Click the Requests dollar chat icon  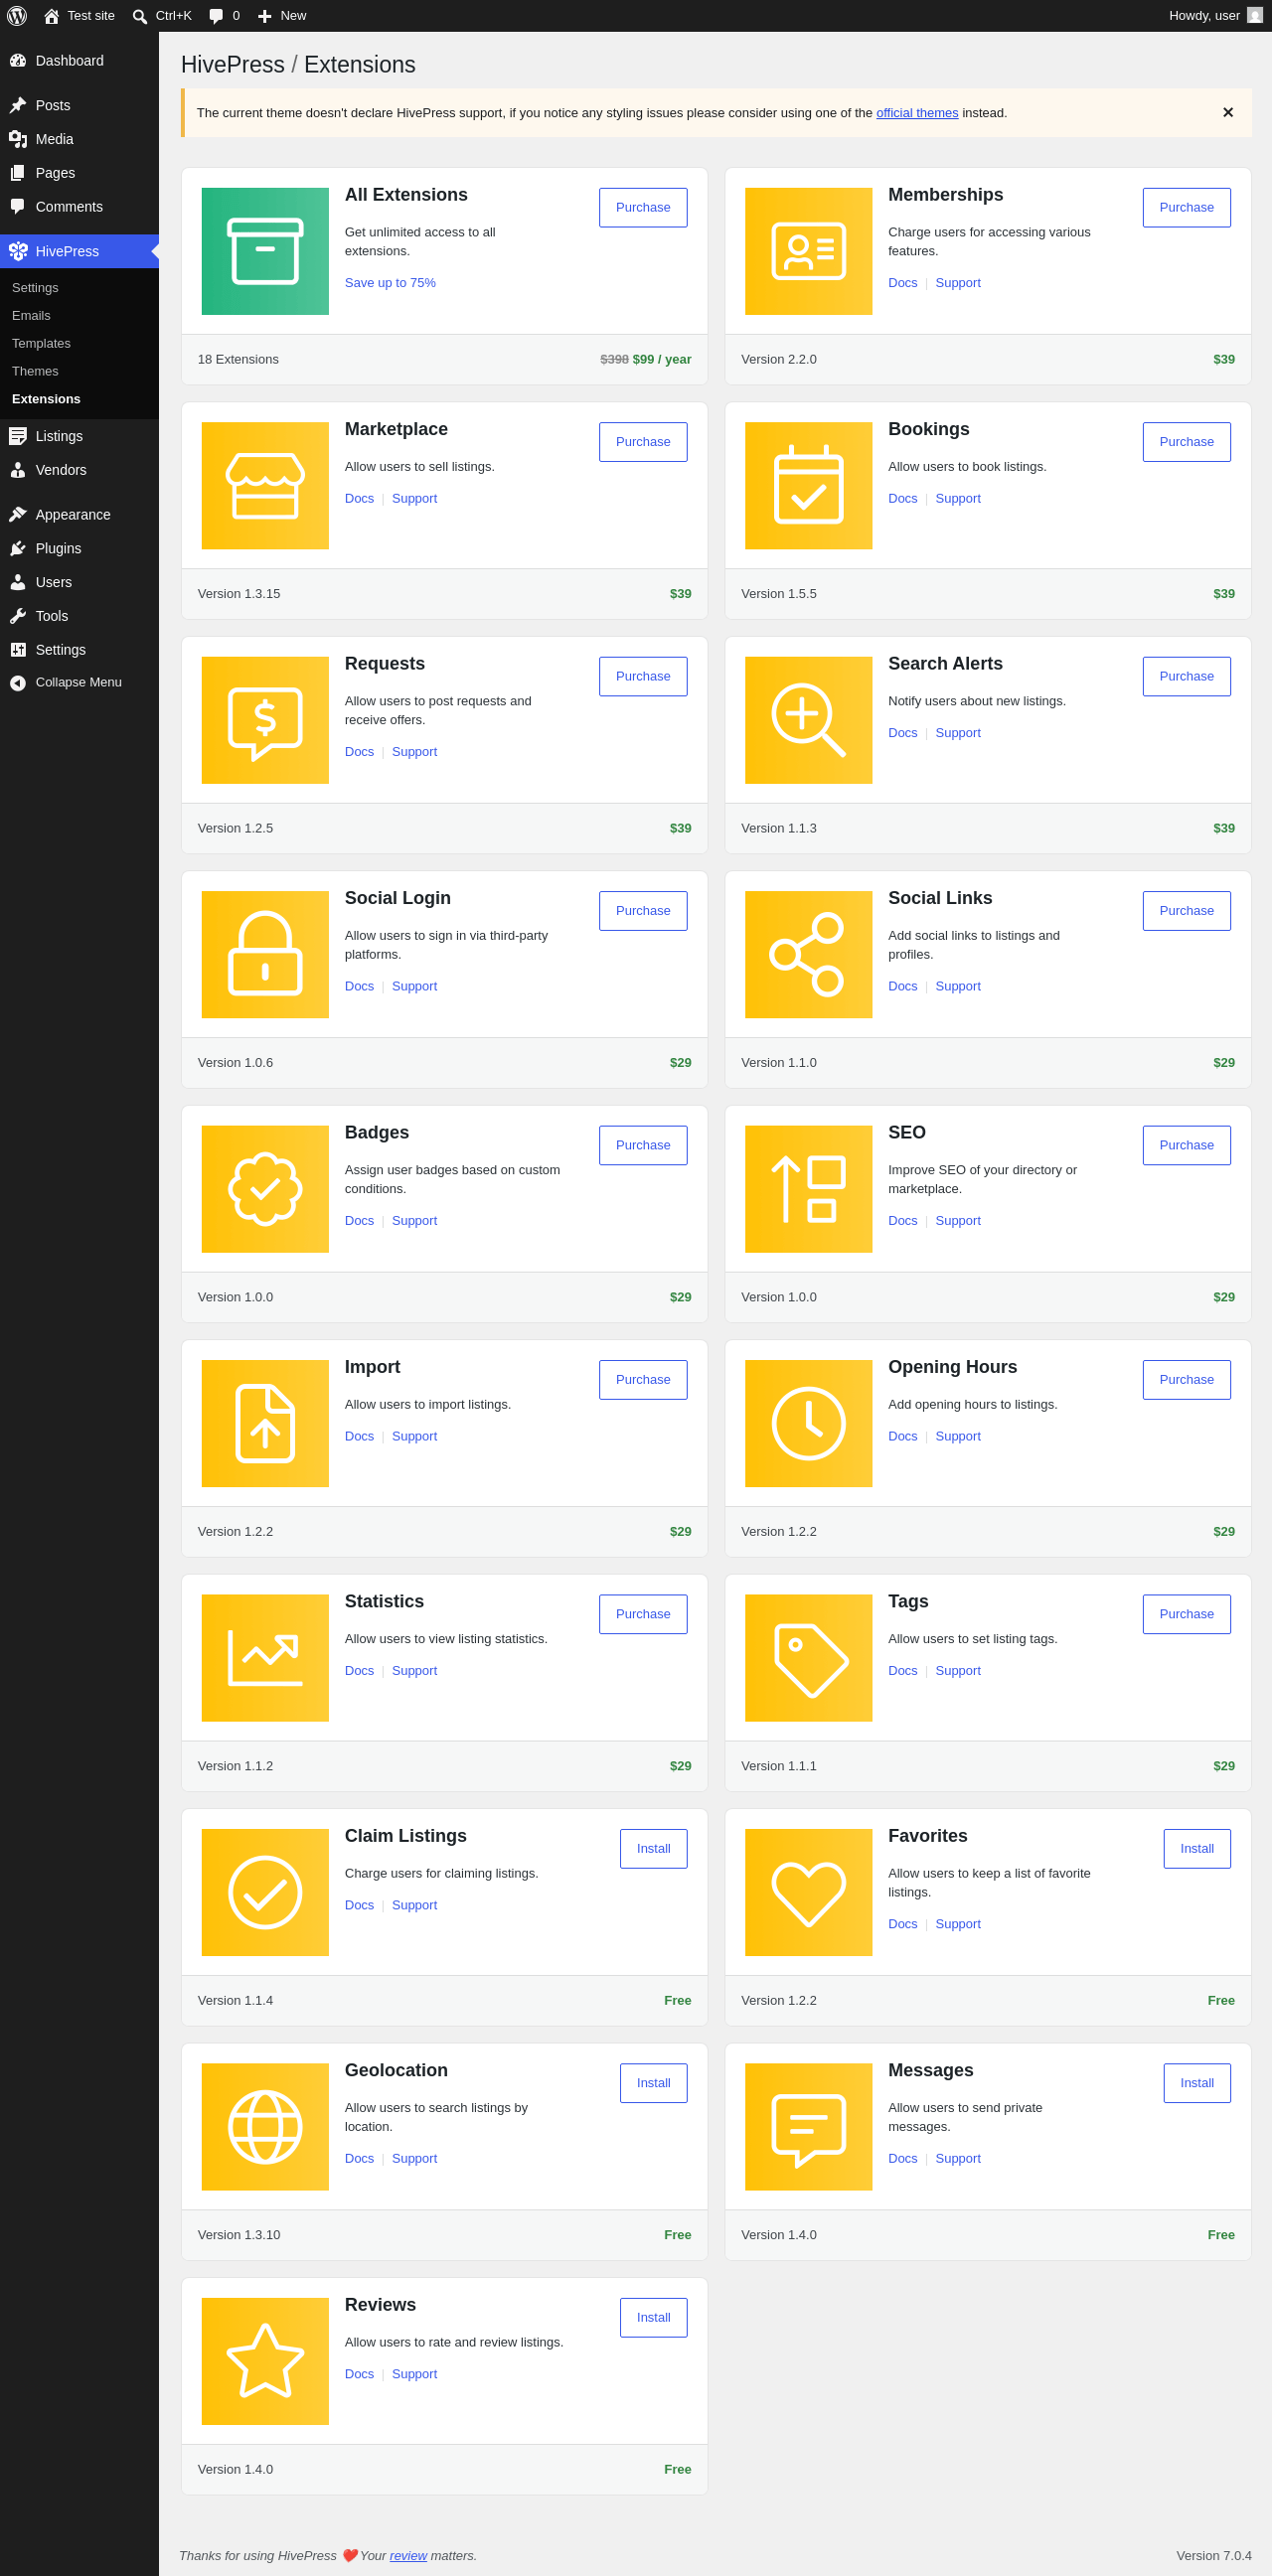coord(265,720)
